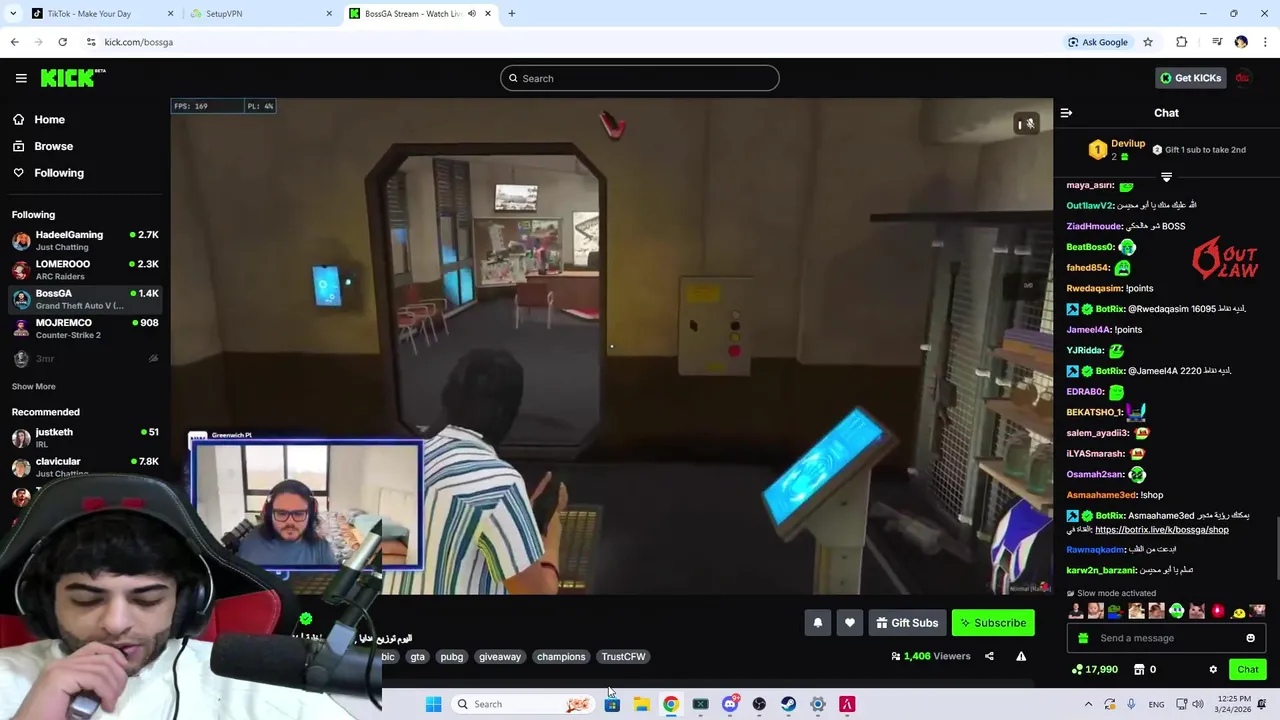Click the pinned Outlaw logo in chat
This screenshot has height=720, width=1280.
point(1224,261)
